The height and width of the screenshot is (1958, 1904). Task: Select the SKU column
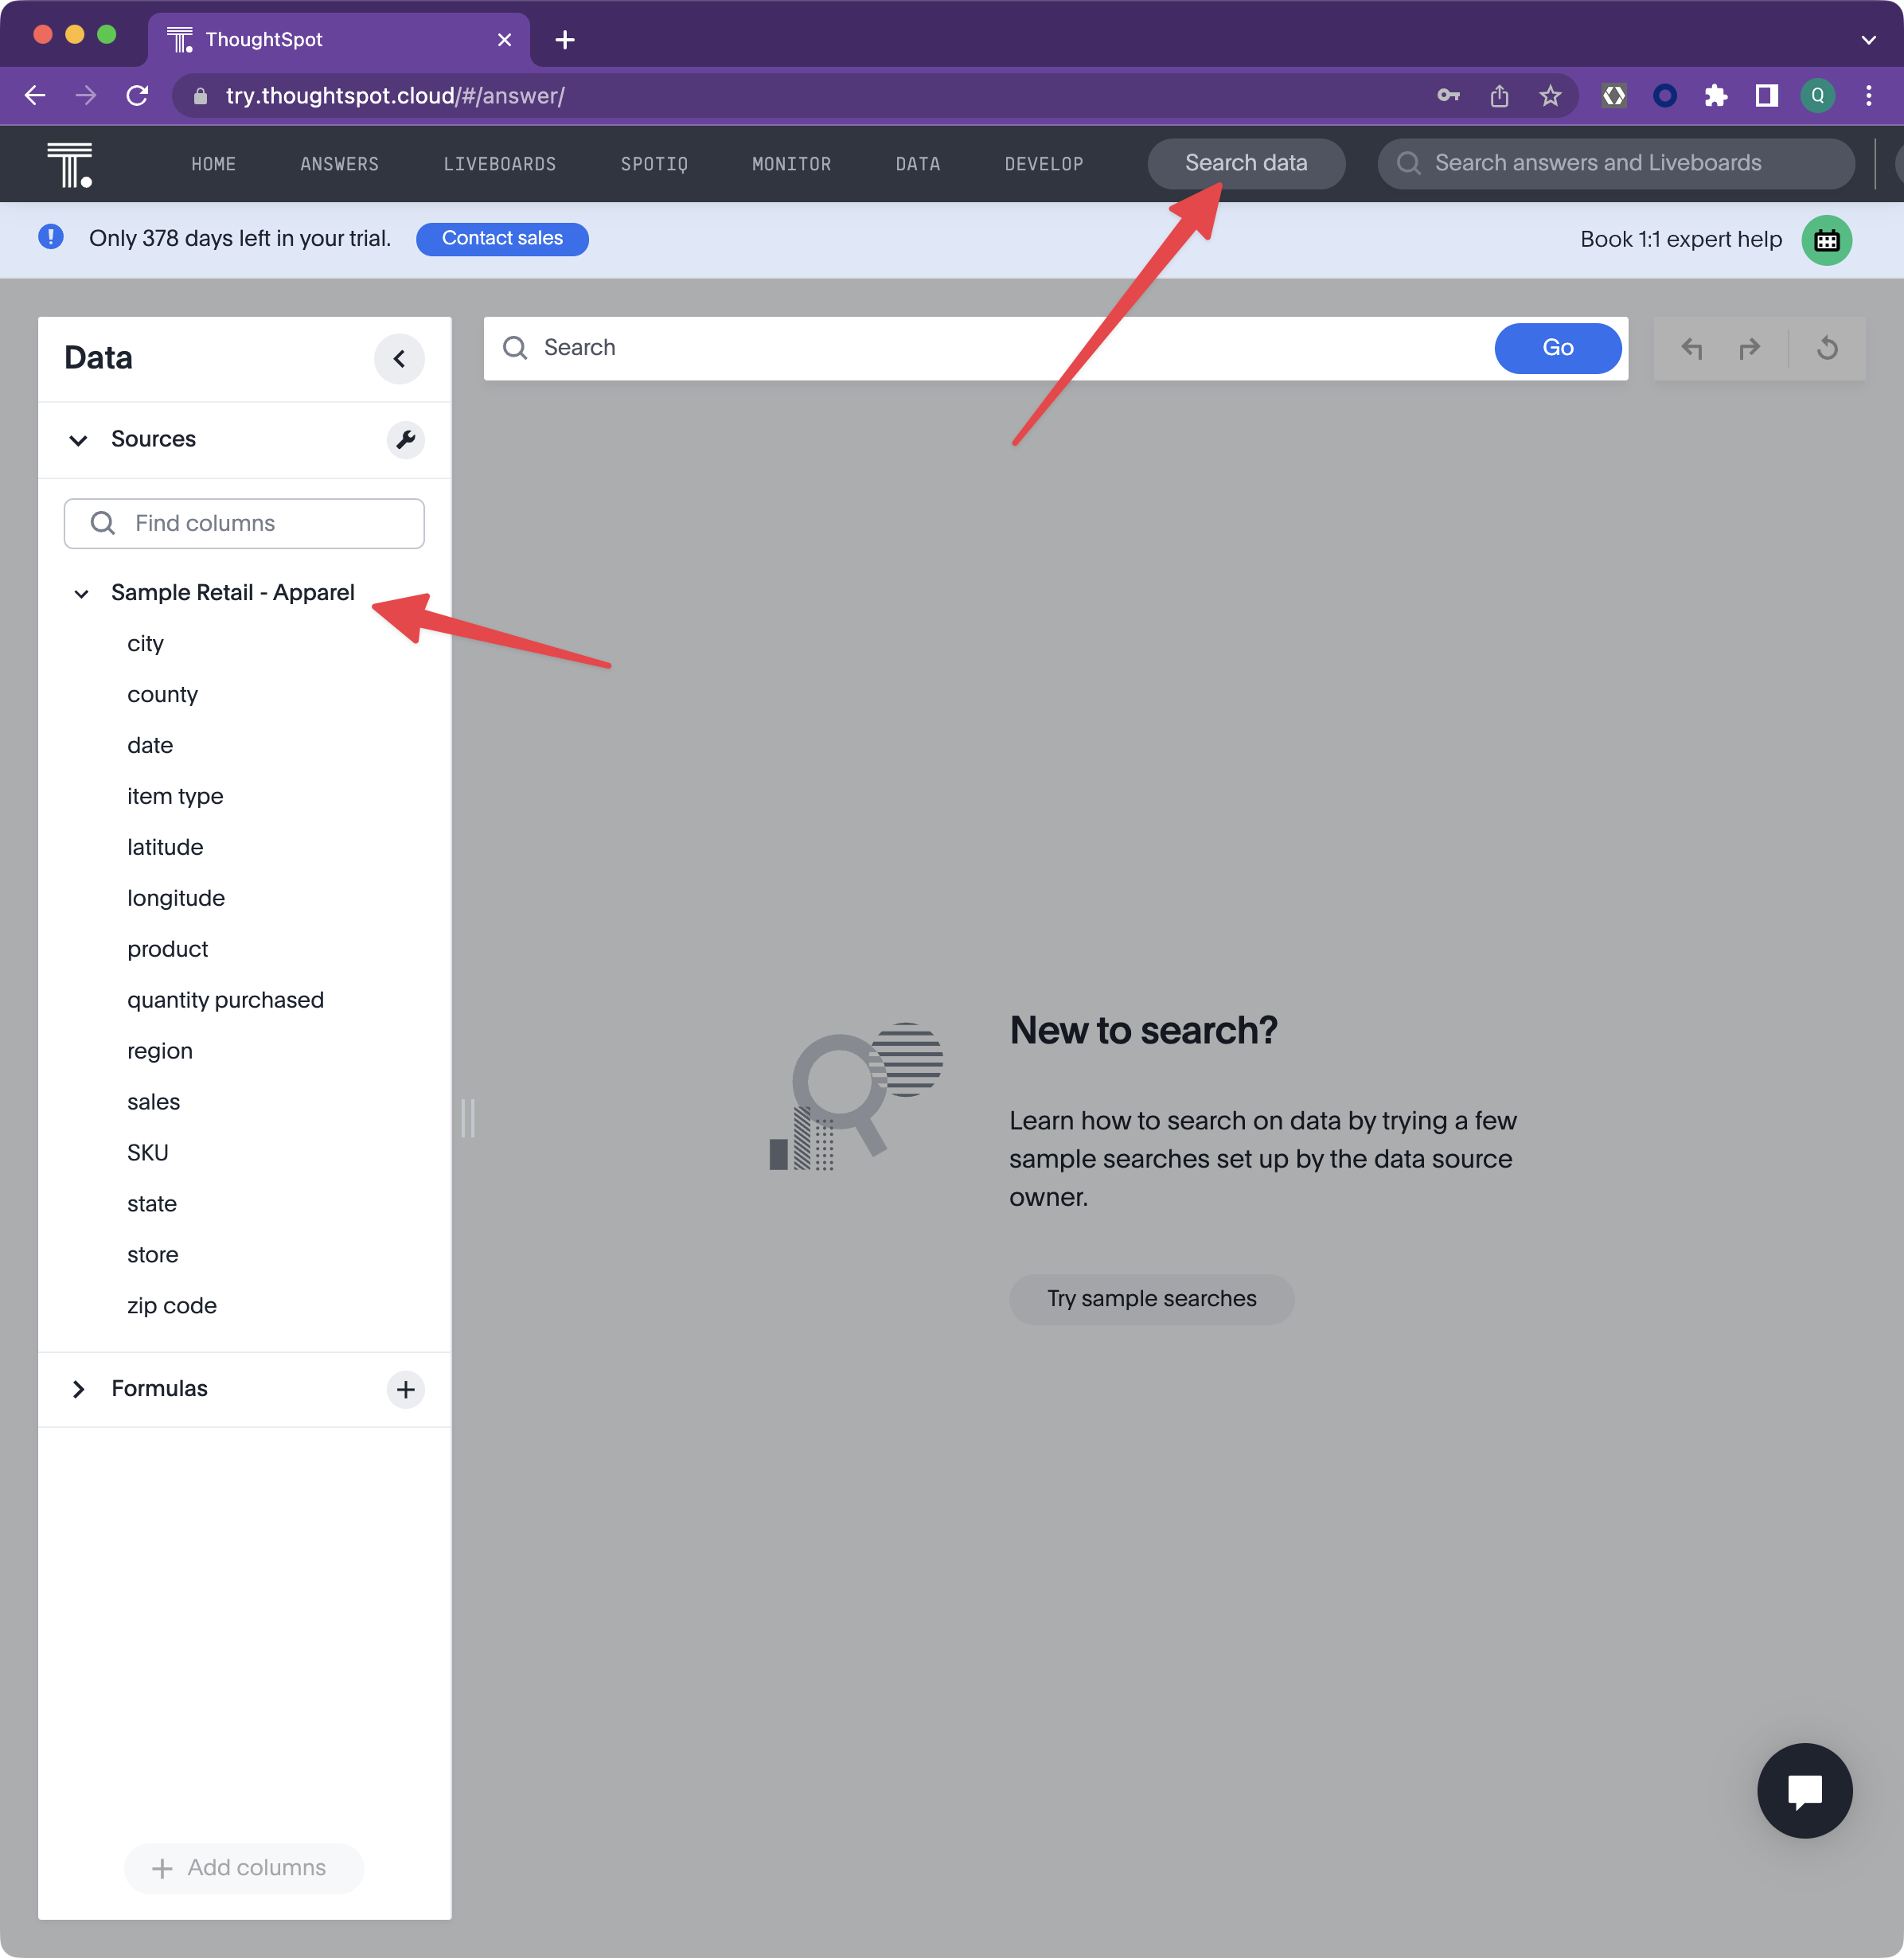(x=147, y=1154)
